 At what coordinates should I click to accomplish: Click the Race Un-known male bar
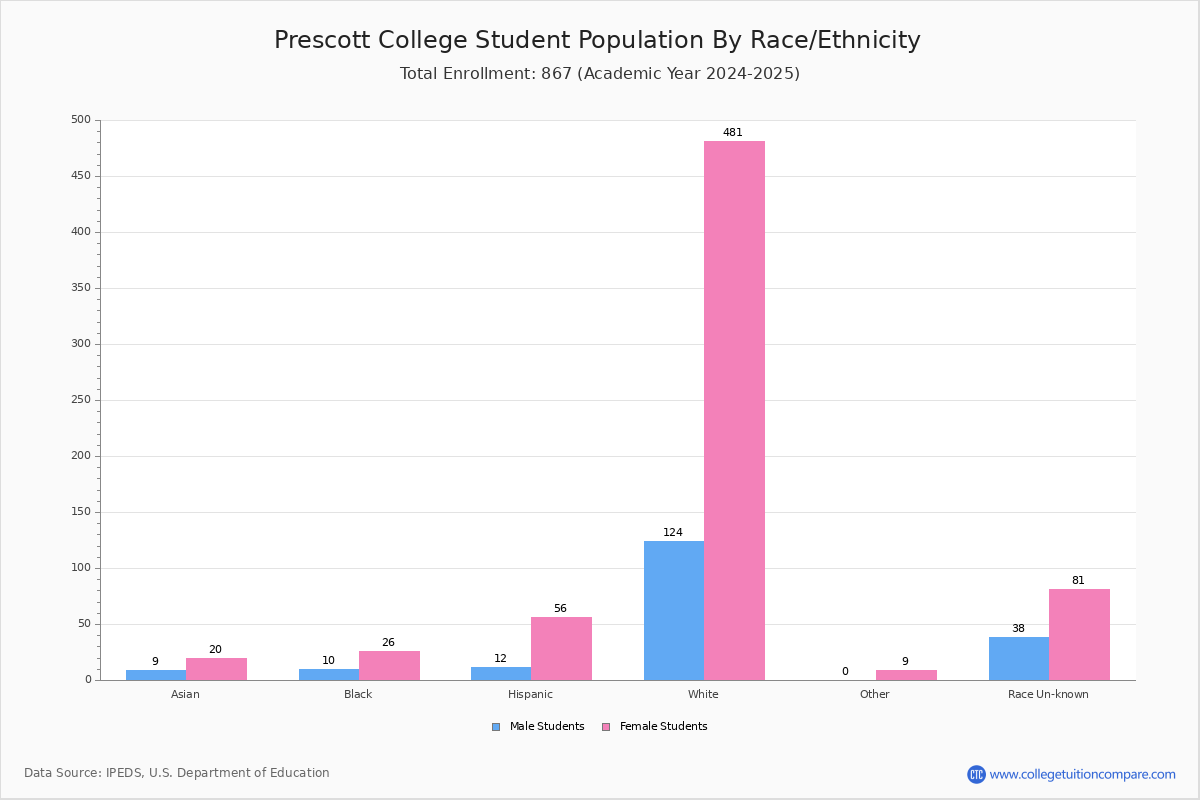1019,658
